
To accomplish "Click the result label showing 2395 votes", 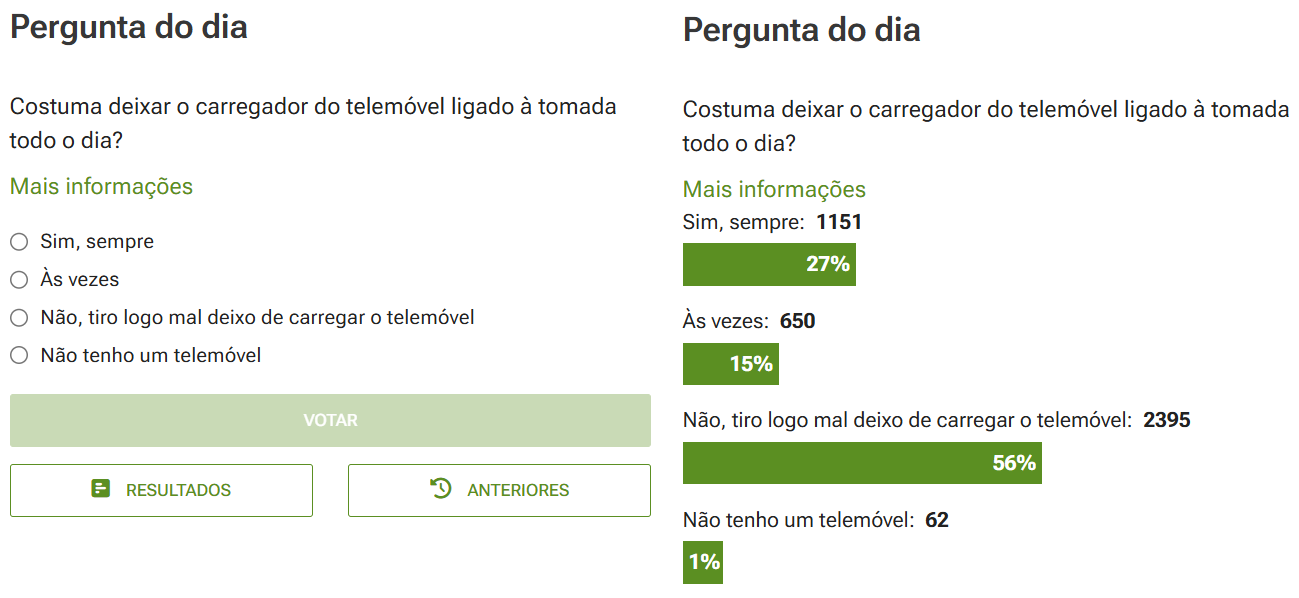I will tap(936, 420).
